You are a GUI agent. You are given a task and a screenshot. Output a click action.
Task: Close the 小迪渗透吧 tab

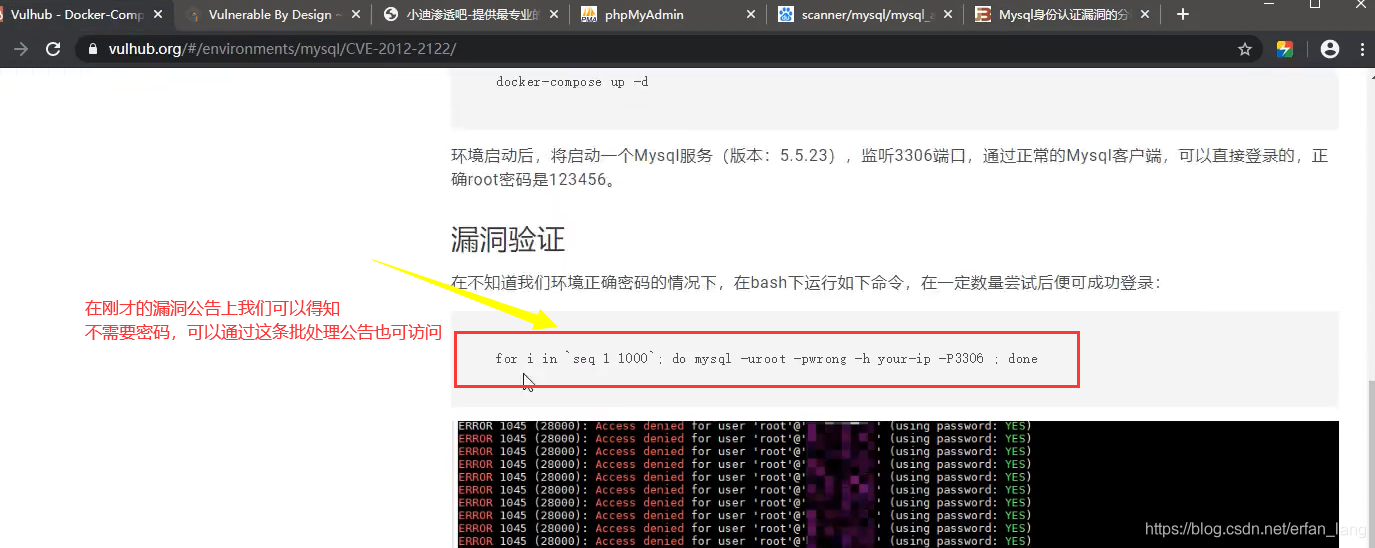tap(553, 15)
